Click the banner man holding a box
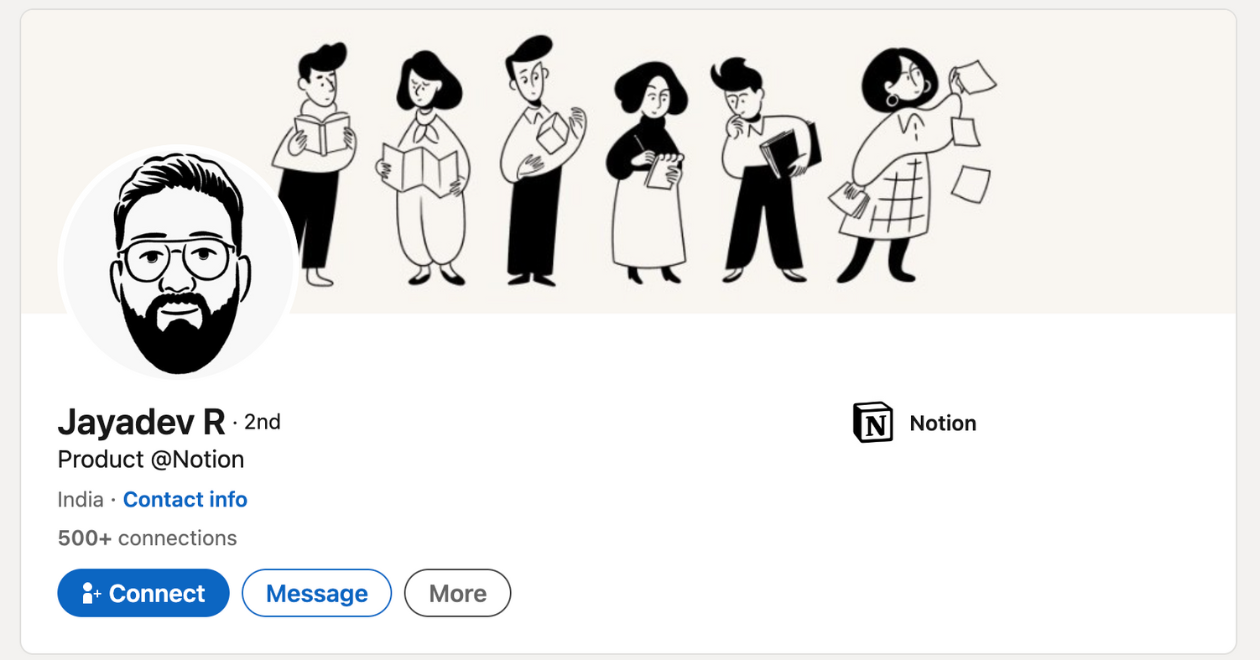This screenshot has width=1260, height=660. (540, 160)
